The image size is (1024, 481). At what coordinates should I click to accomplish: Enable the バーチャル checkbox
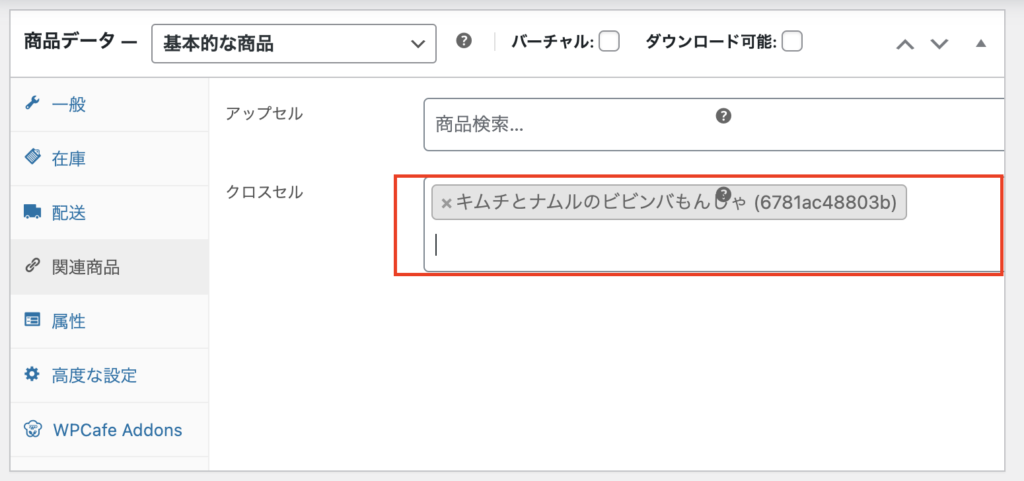[x=609, y=42]
